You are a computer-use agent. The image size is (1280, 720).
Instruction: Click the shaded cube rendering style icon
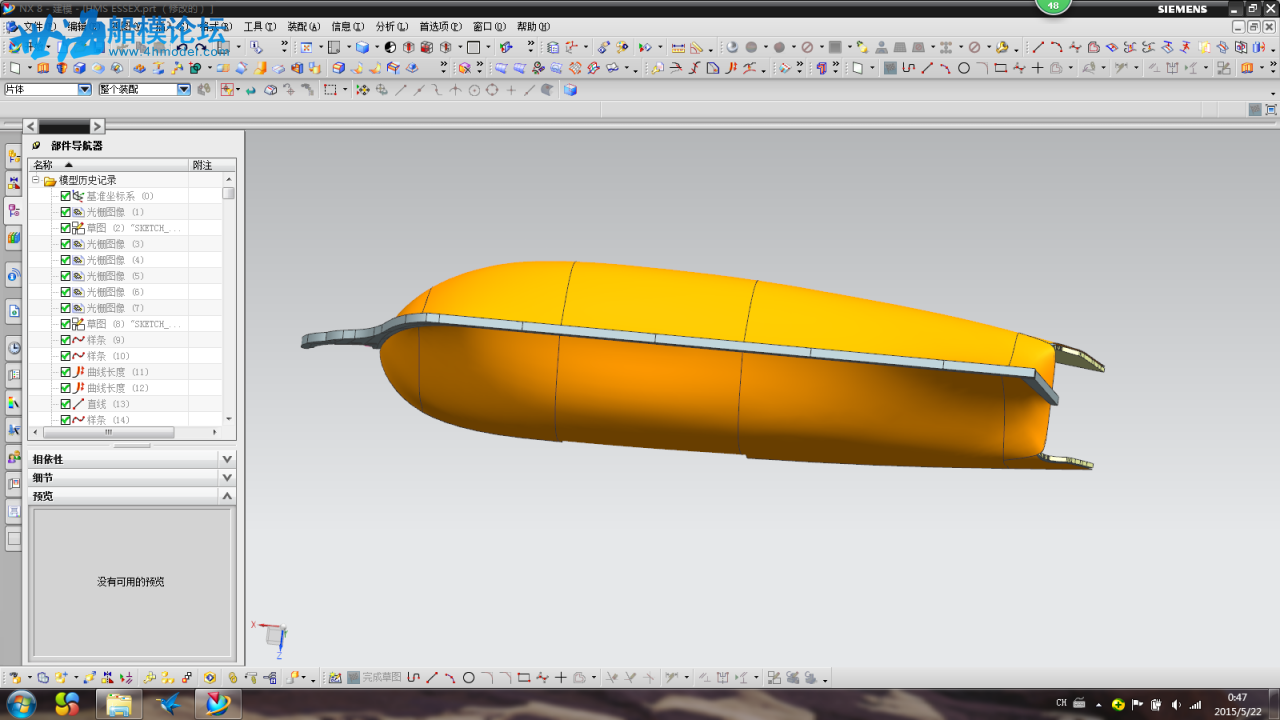[x=362, y=47]
